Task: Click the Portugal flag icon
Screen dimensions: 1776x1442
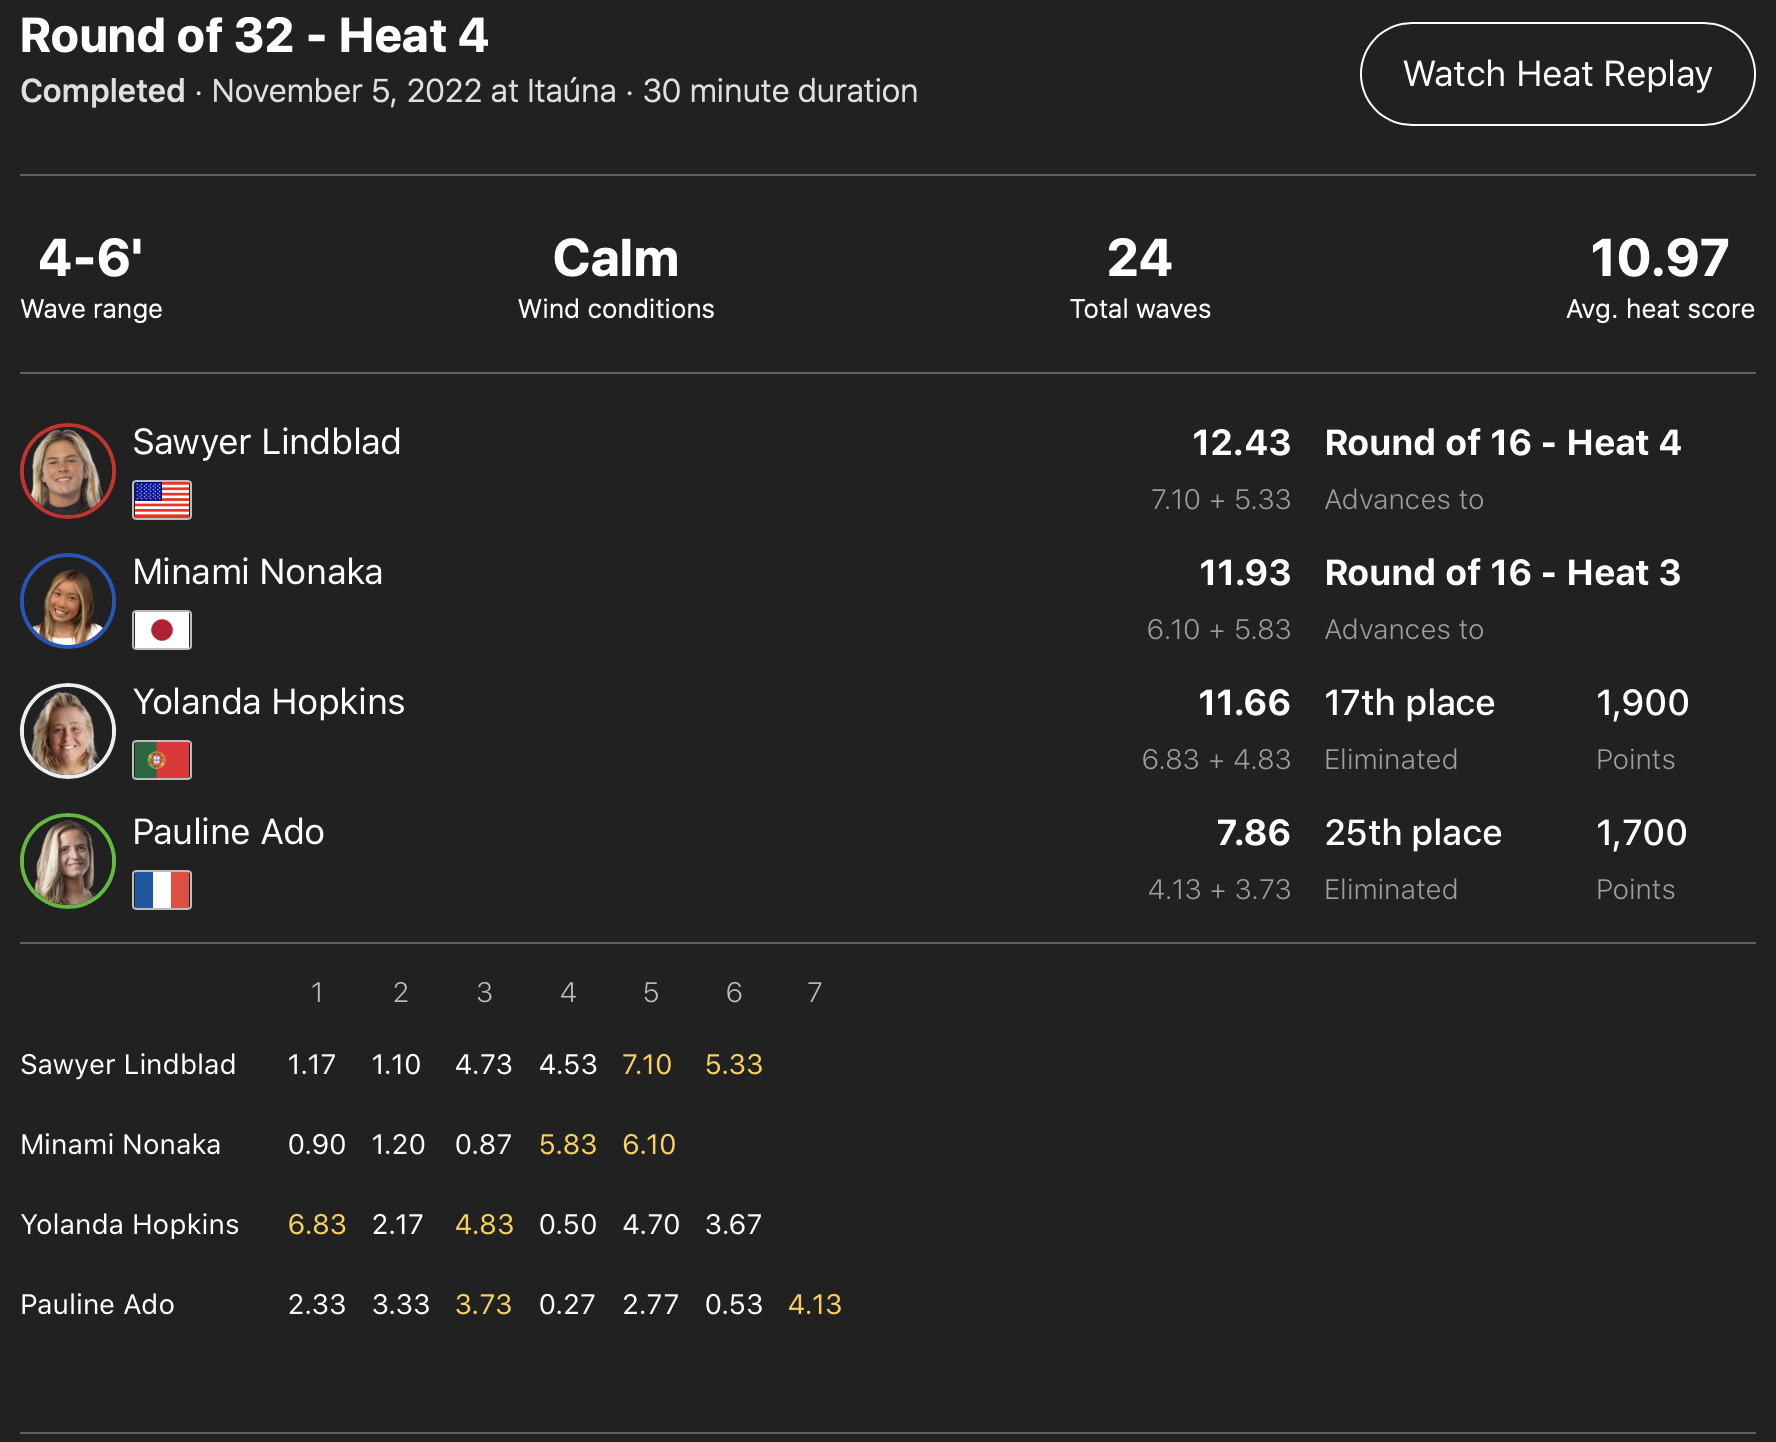Action: point(162,760)
